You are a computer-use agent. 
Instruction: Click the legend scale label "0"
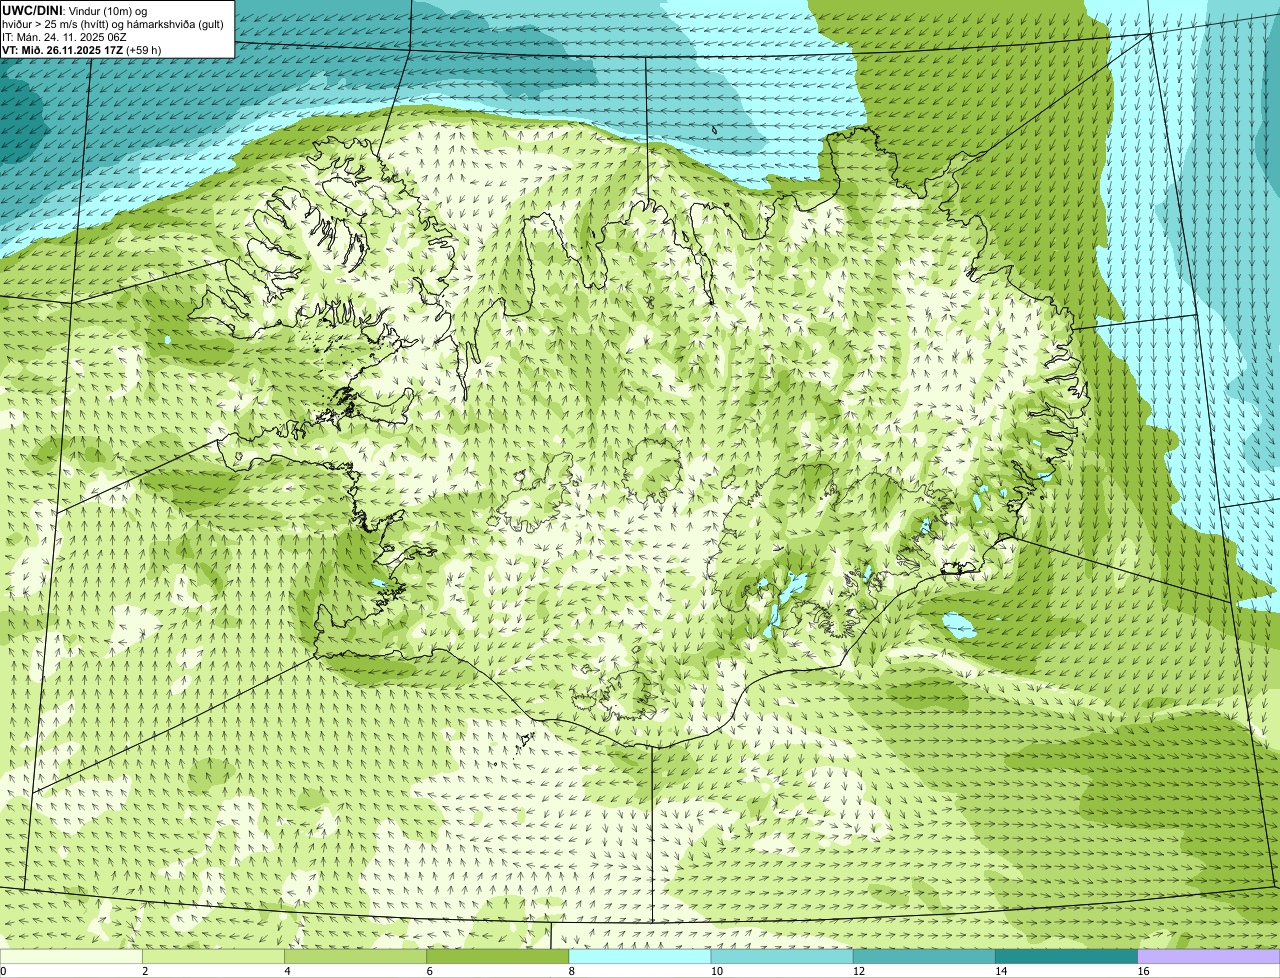(x=3, y=971)
